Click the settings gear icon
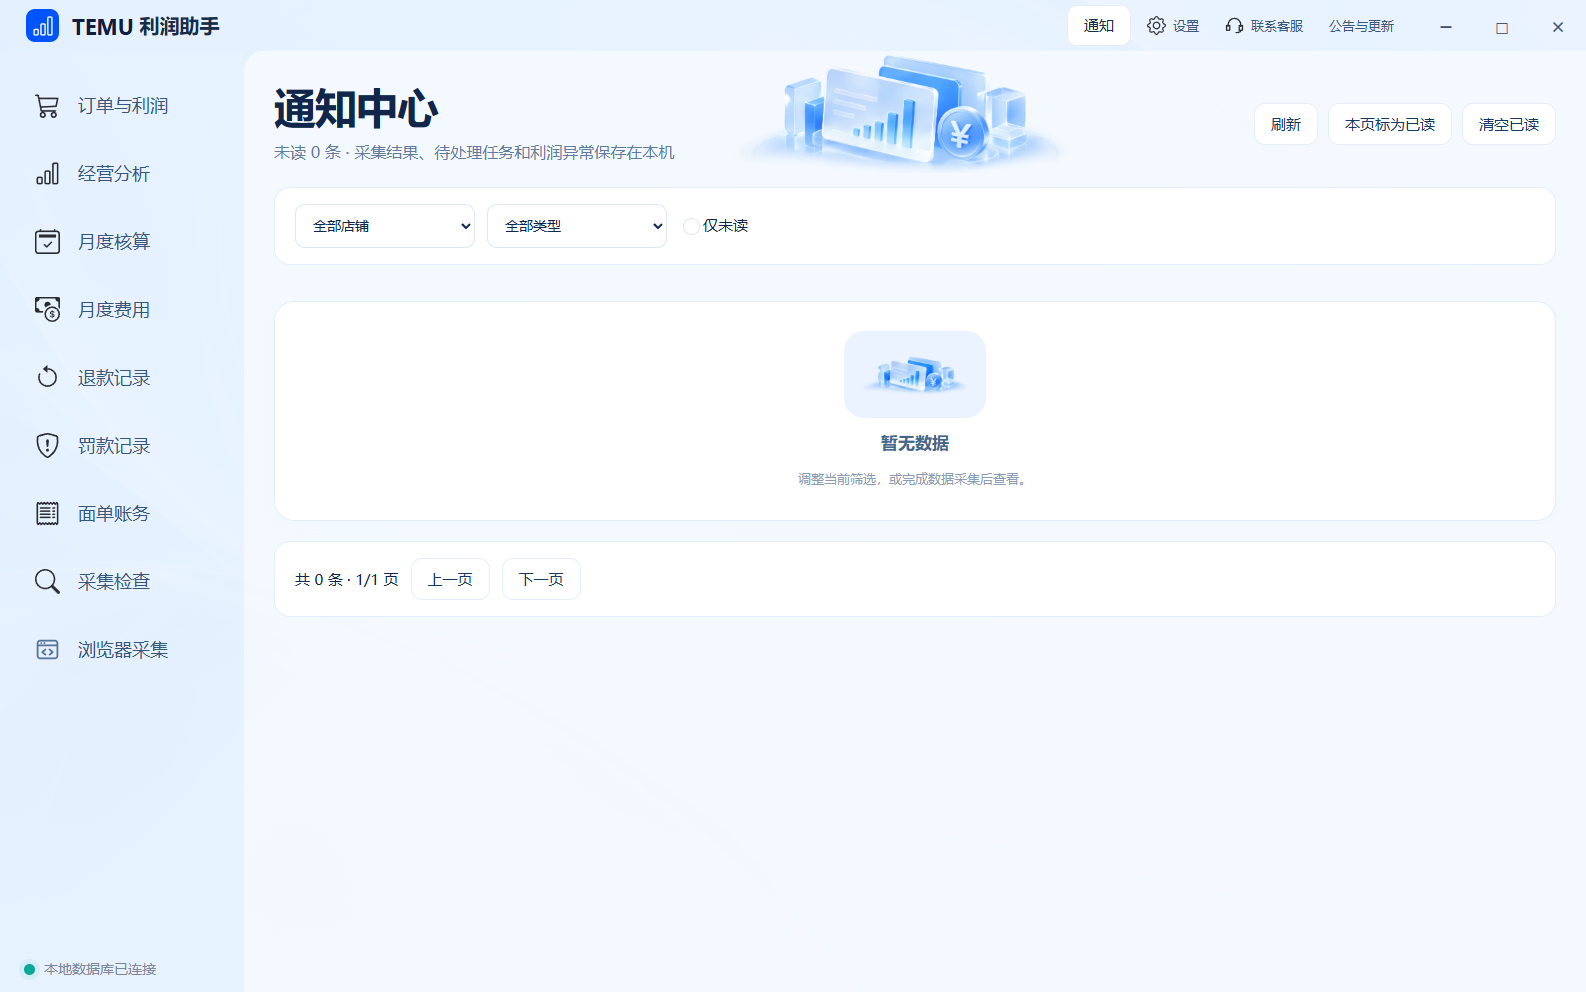Image resolution: width=1586 pixels, height=992 pixels. point(1156,26)
